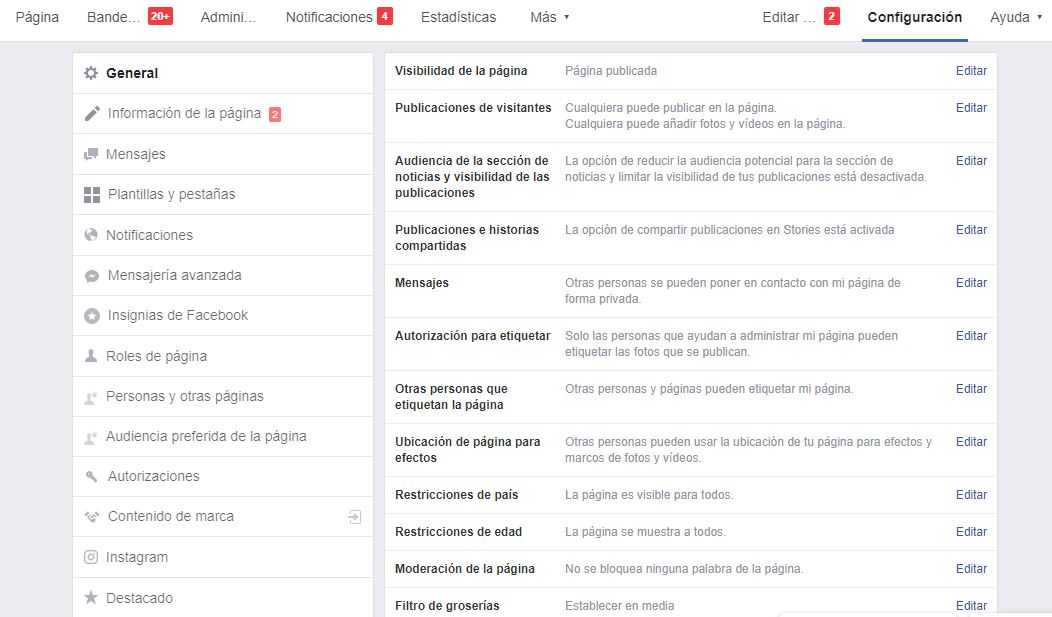Open Autorizaciones settings
Screen dimensions: 1052x617
223,476
